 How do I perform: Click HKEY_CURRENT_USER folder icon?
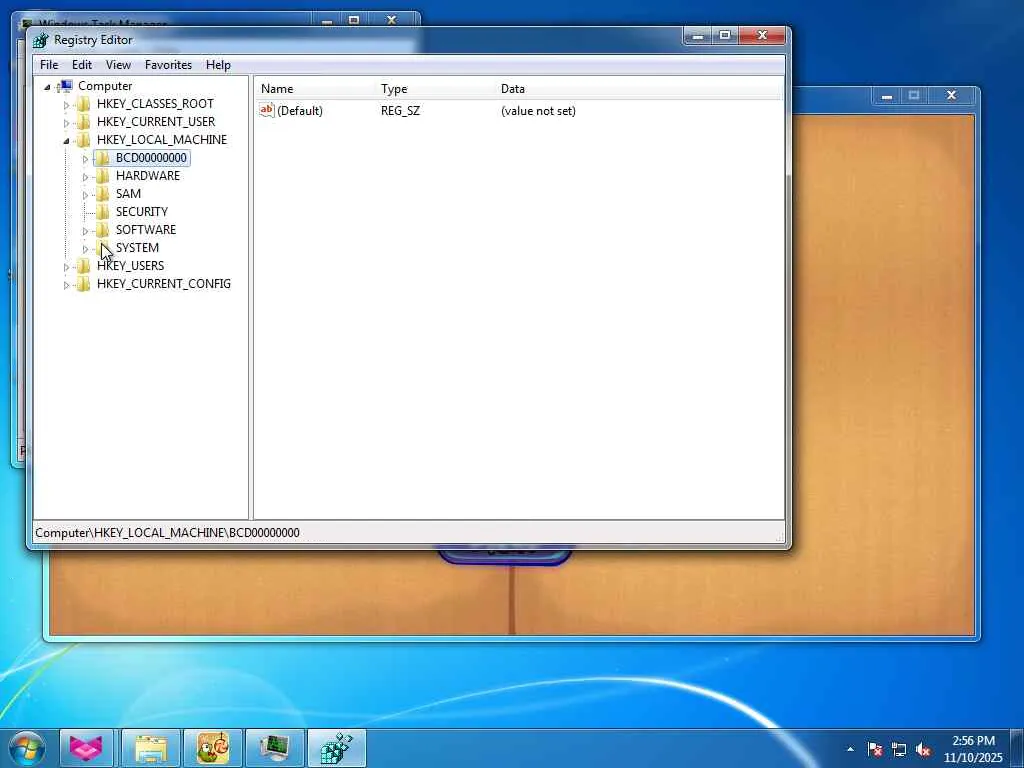point(84,121)
